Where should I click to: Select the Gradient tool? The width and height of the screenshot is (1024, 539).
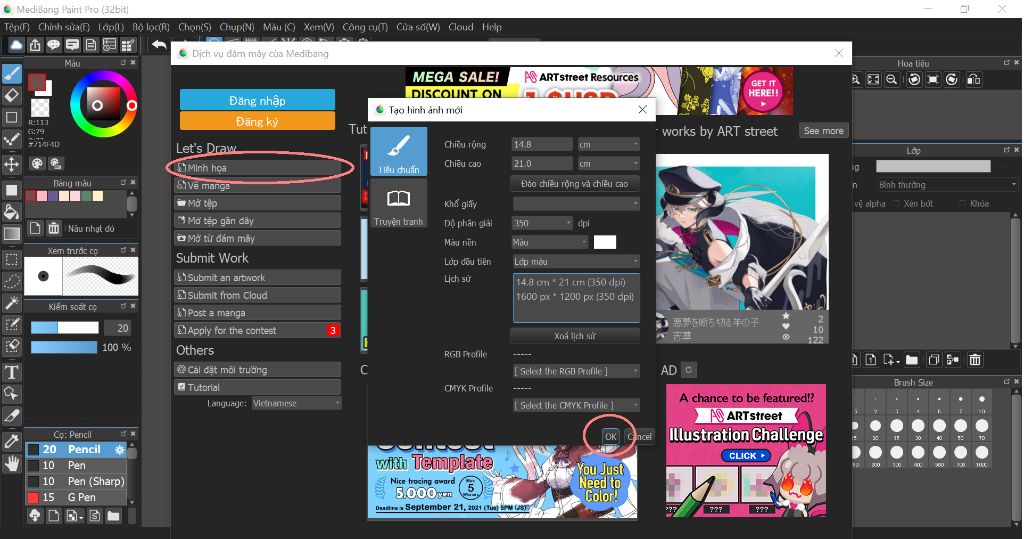[12, 233]
